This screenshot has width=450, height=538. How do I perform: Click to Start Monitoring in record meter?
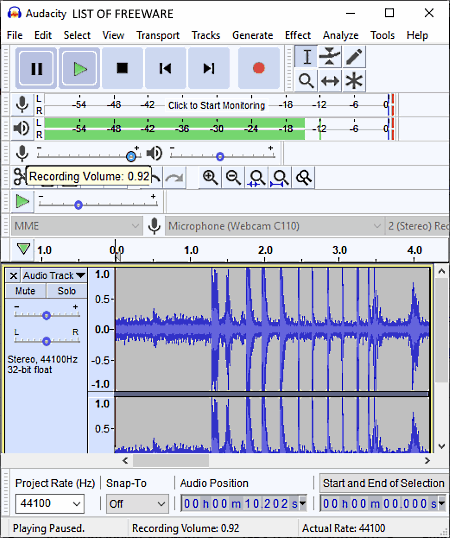point(216,105)
